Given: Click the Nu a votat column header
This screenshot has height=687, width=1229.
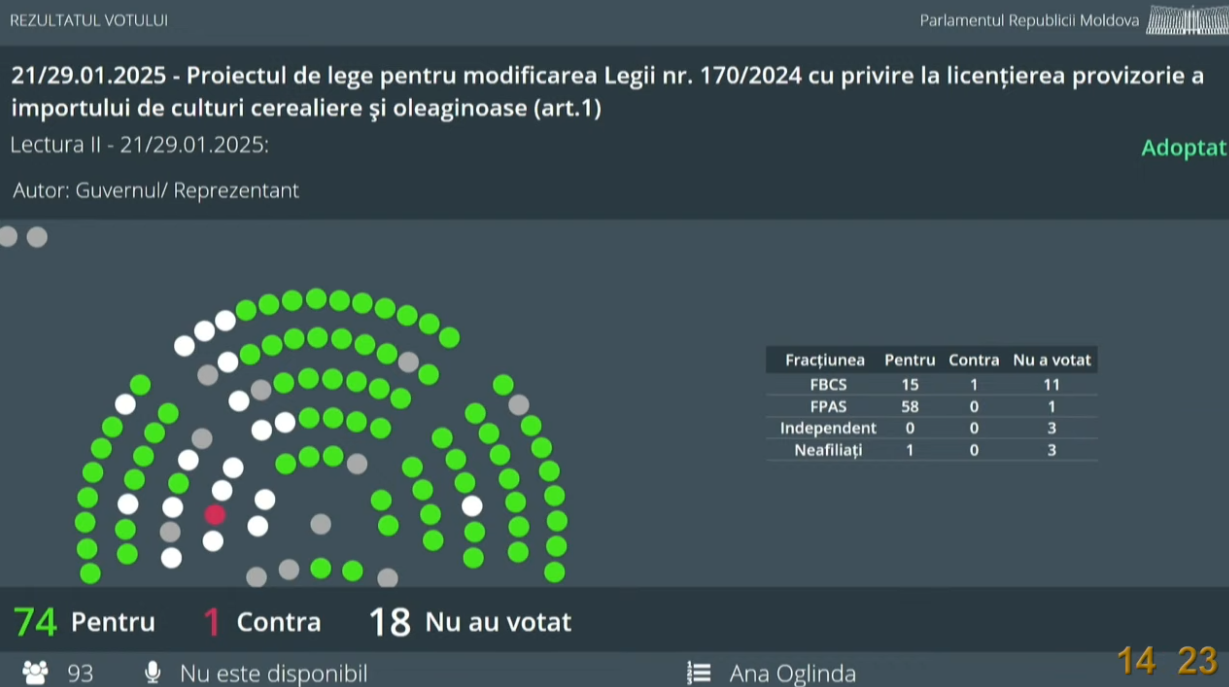Looking at the screenshot, I should click(x=1052, y=360).
